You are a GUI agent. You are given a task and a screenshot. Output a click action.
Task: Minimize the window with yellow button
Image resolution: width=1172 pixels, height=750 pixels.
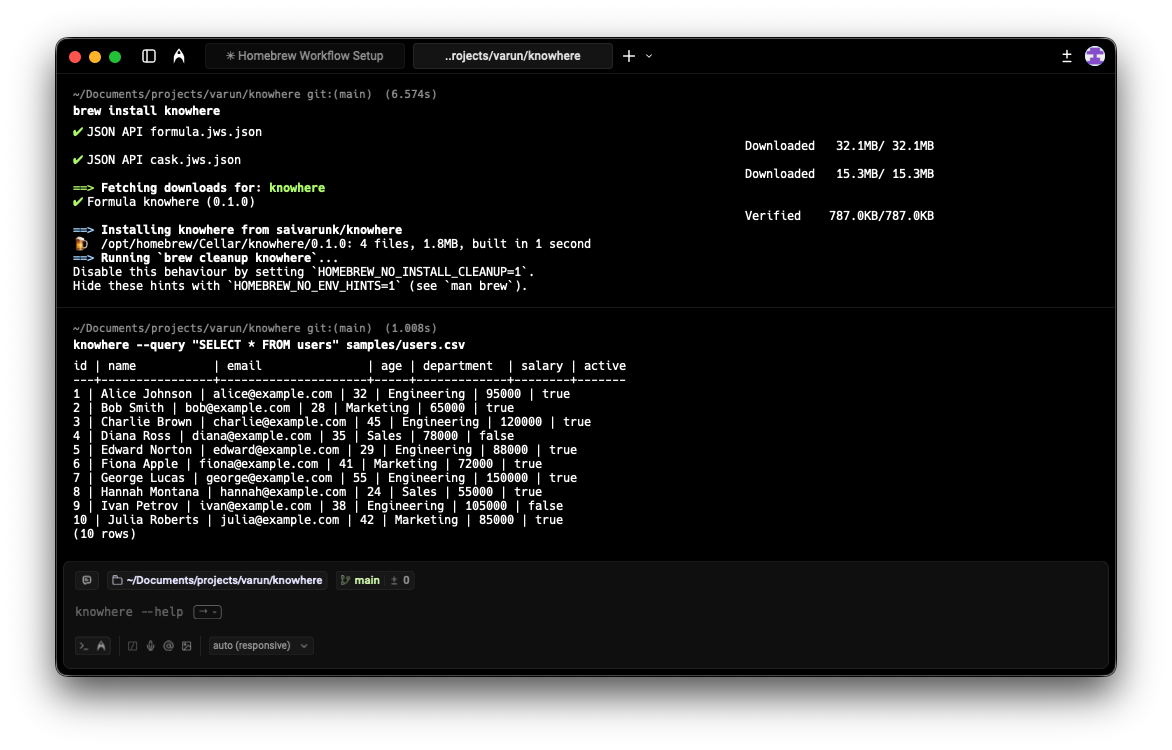click(95, 57)
